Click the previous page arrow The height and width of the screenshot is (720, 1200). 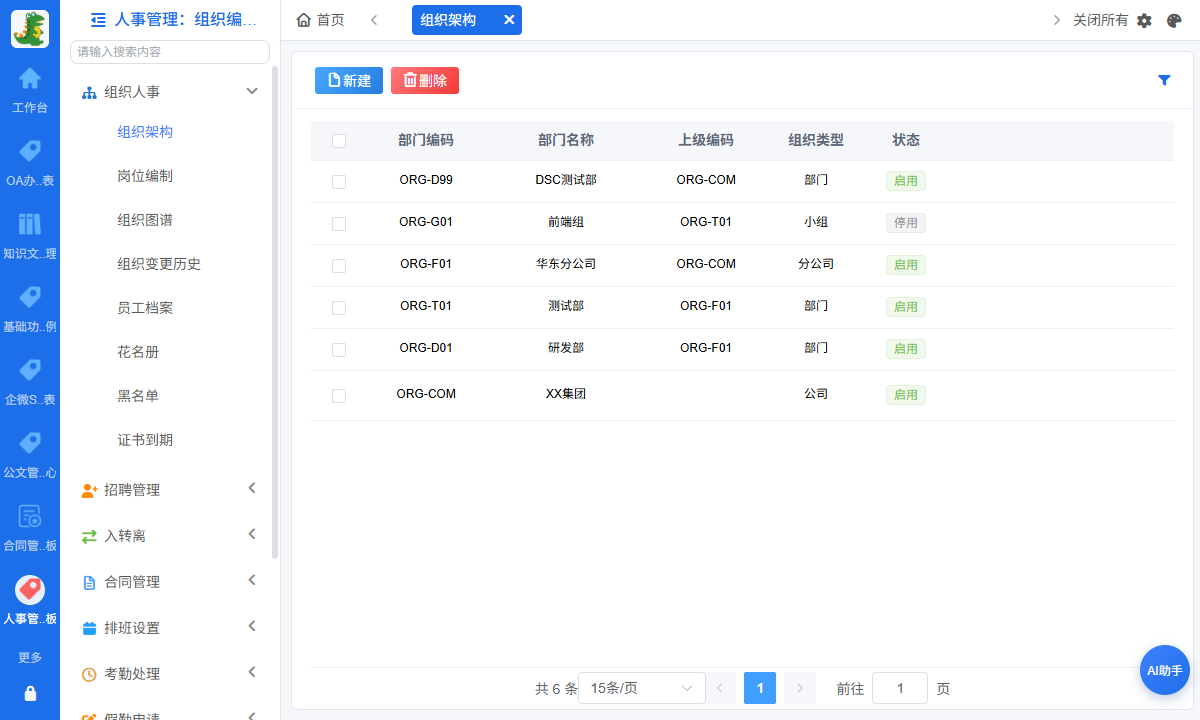[720, 688]
